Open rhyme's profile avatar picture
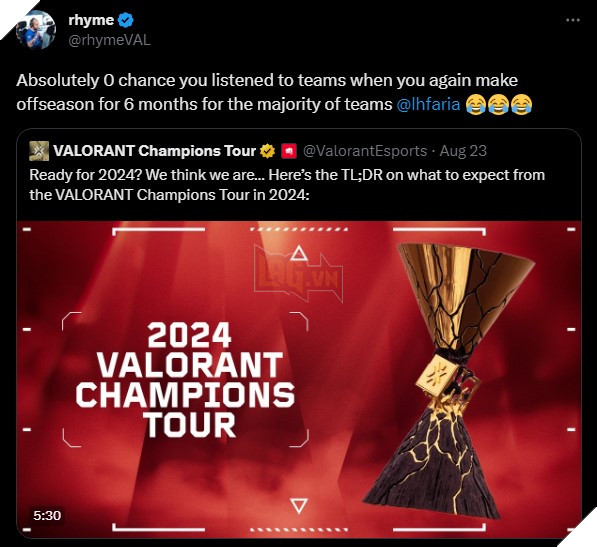 [36, 30]
